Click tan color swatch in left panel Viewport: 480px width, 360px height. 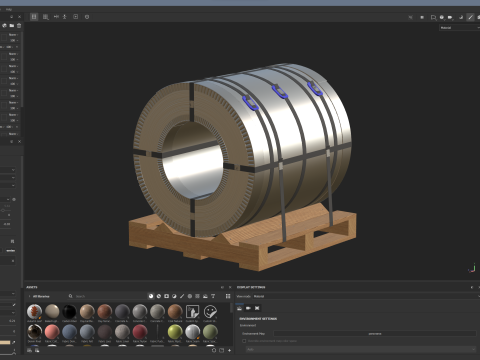(5, 342)
